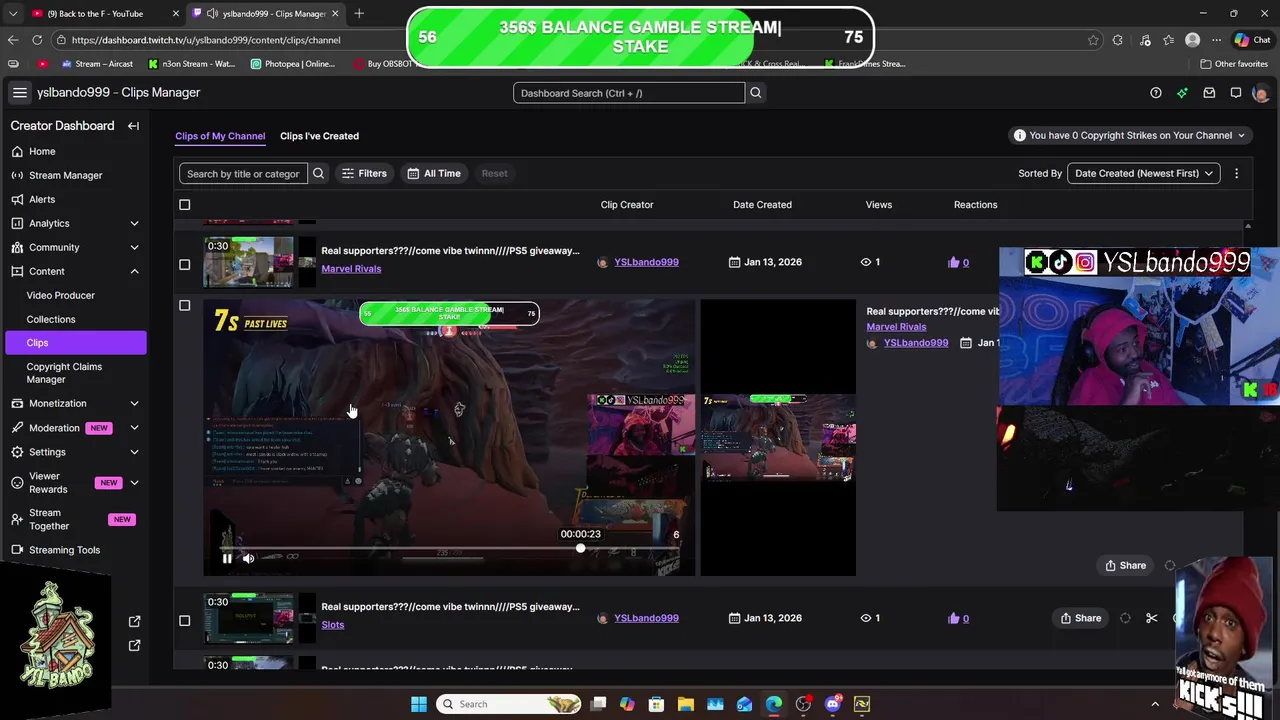
Task: Open a new browser tab
Action: [x=359, y=14]
